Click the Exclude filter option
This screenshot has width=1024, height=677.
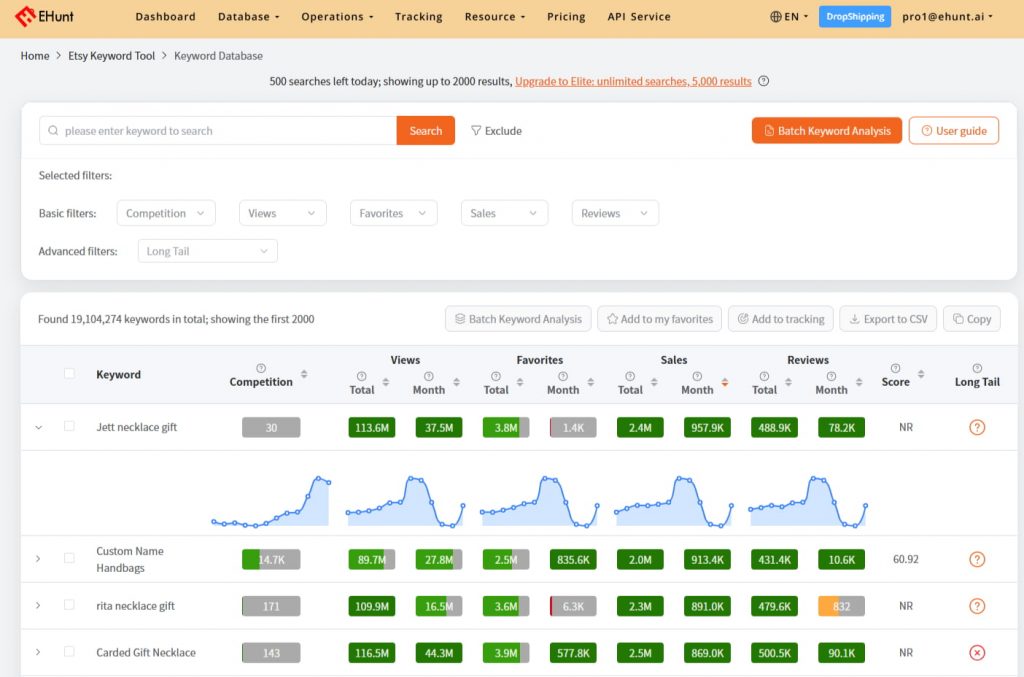click(496, 131)
